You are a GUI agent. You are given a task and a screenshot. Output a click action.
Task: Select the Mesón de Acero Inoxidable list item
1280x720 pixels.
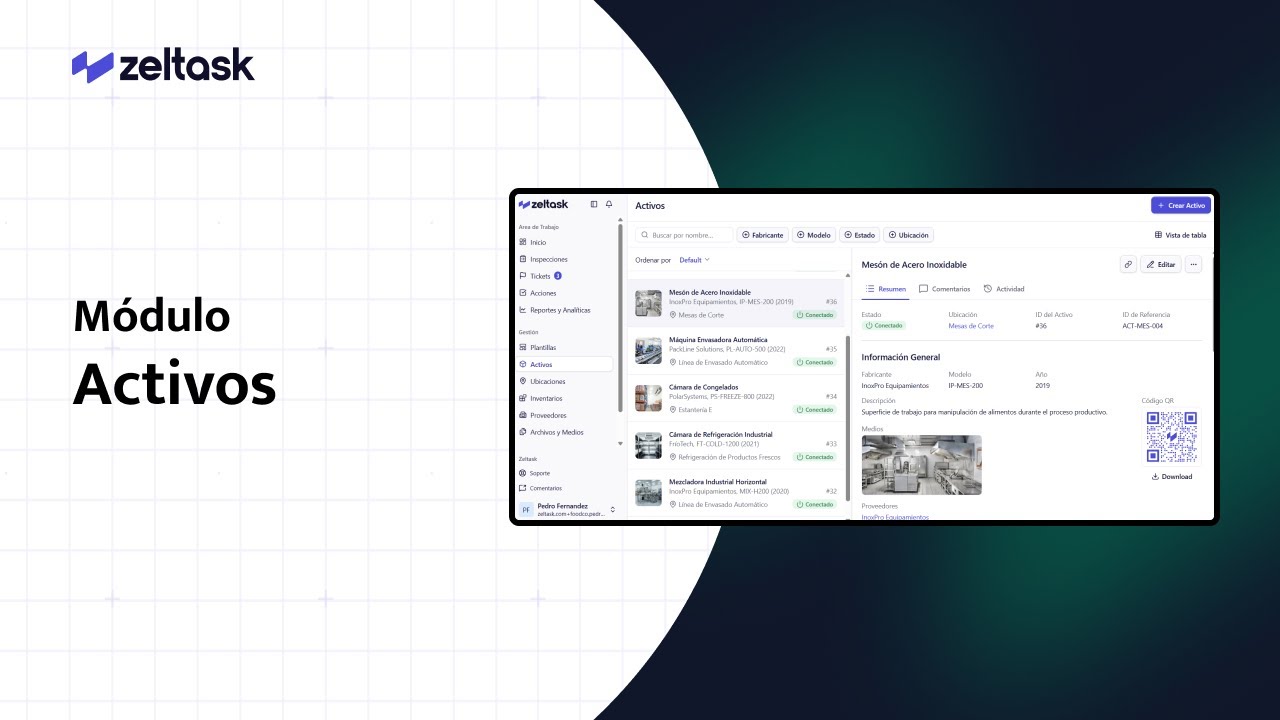[x=736, y=303]
